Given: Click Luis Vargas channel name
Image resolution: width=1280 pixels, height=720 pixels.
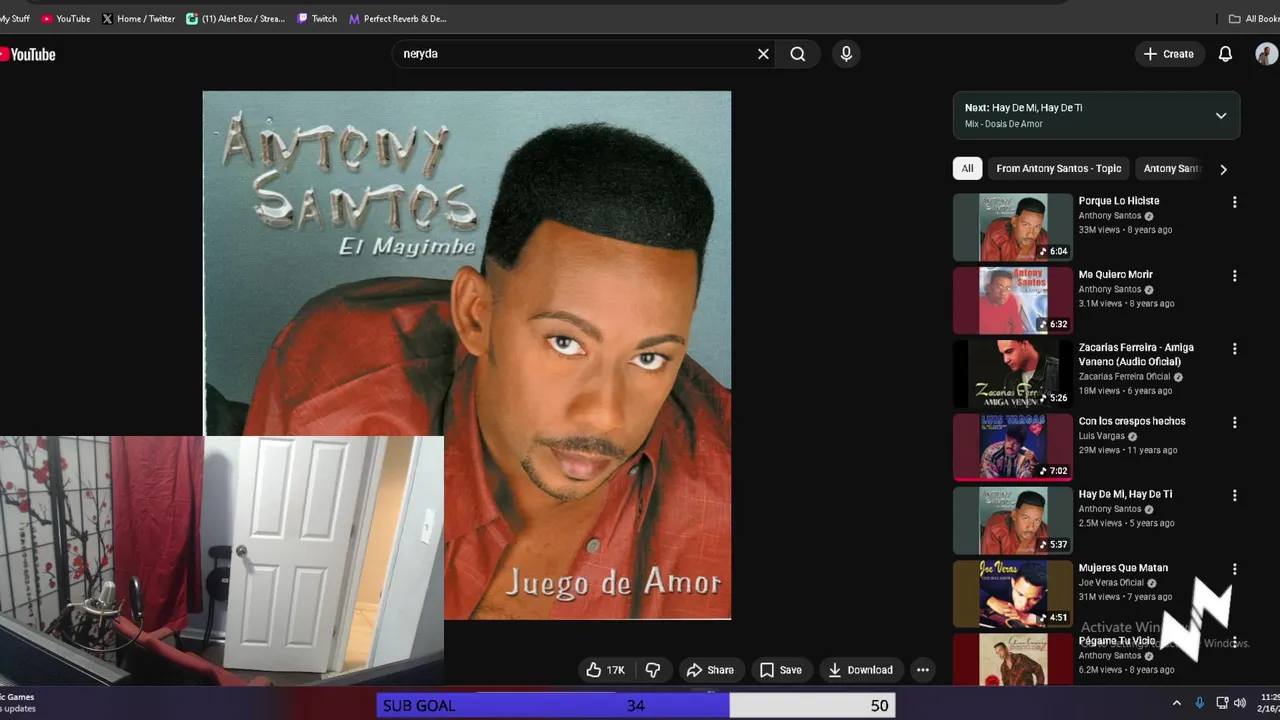Looking at the screenshot, I should pos(1101,436).
